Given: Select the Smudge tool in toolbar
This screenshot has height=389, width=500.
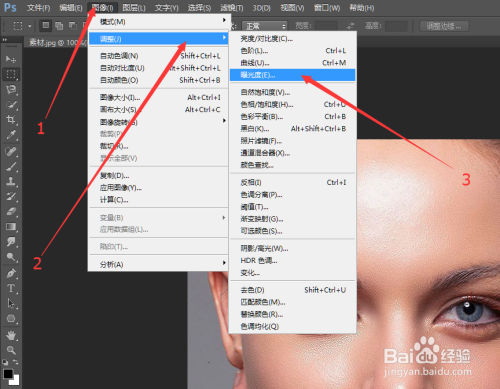Looking at the screenshot, I should coord(11,242).
